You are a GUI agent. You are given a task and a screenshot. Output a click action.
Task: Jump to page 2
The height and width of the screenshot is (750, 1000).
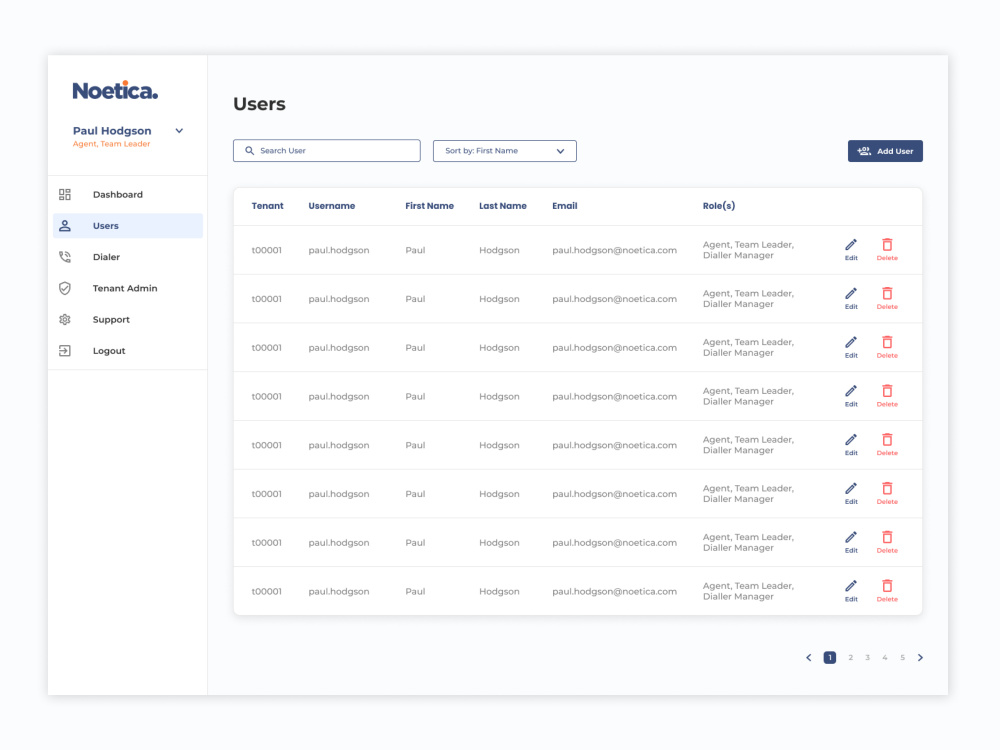pyautogui.click(x=850, y=658)
